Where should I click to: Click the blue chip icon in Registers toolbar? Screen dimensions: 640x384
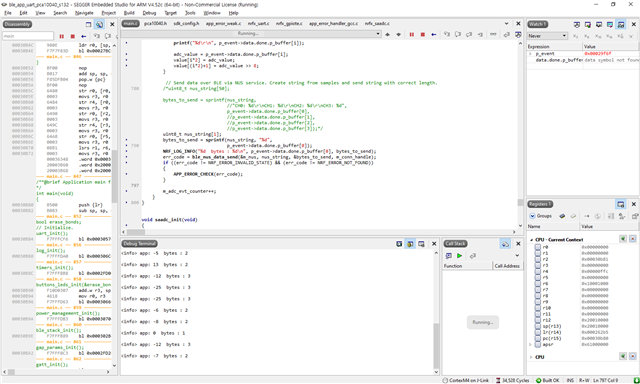(562, 216)
